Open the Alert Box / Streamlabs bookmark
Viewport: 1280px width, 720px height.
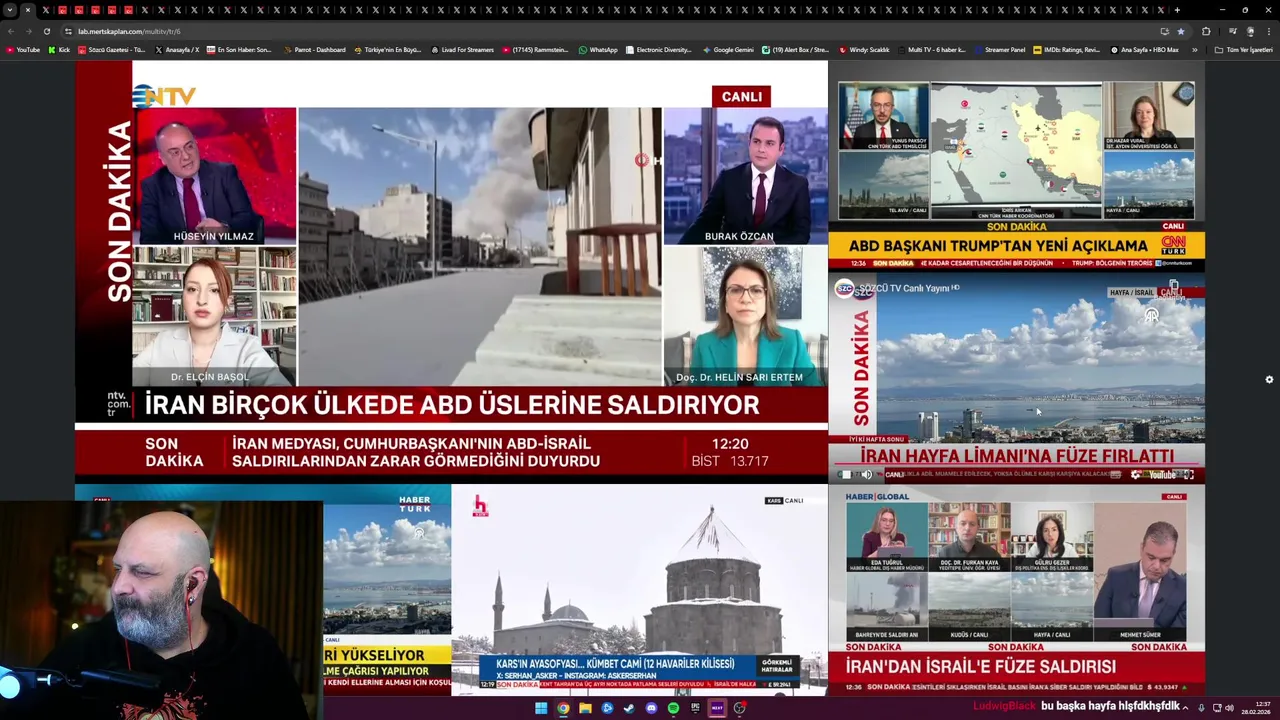795,49
